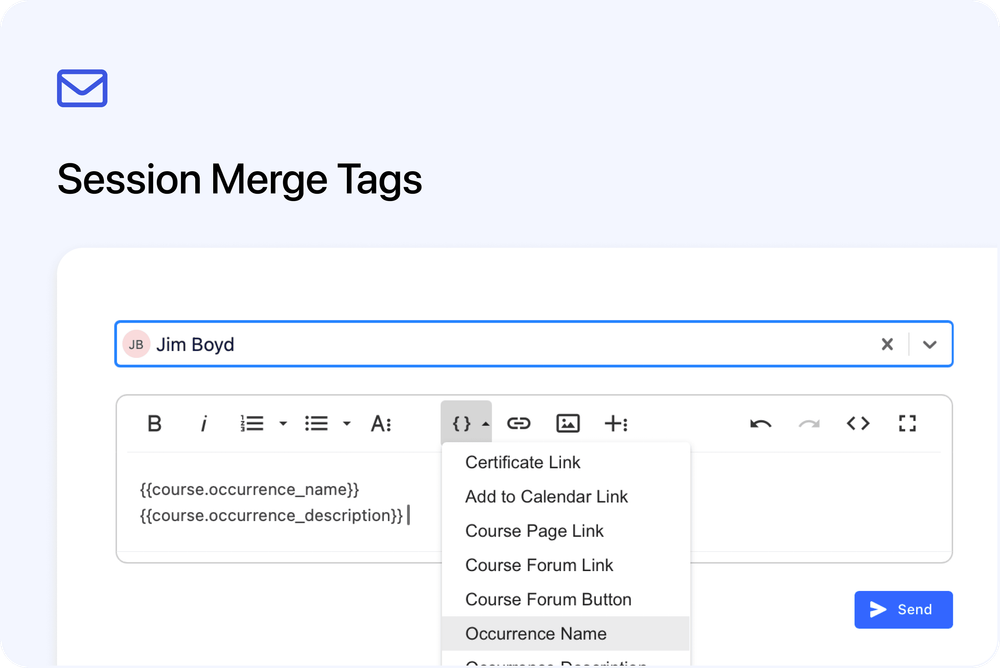Choose the Course Forum Button option
Image resolution: width=1000 pixels, height=668 pixels.
(548, 599)
